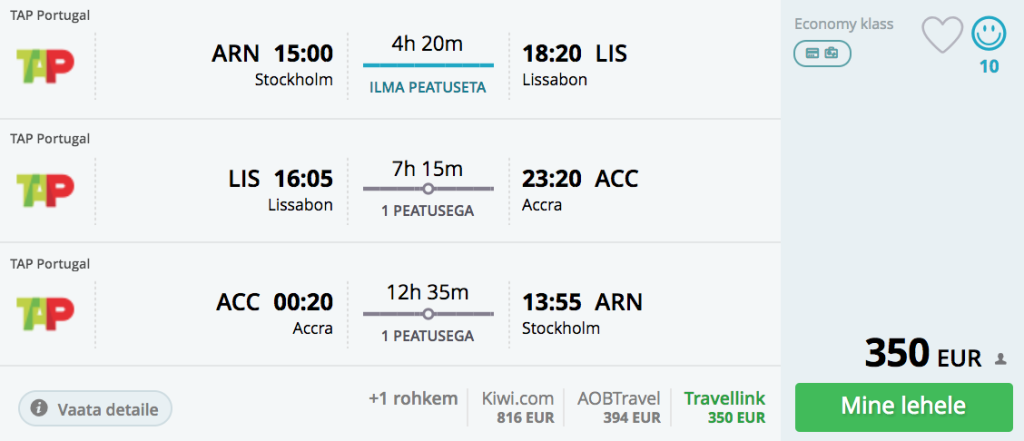This screenshot has height=441, width=1024.
Task: Click TAP logo on Stockholm–Lisbon flight
Action: [x=46, y=66]
